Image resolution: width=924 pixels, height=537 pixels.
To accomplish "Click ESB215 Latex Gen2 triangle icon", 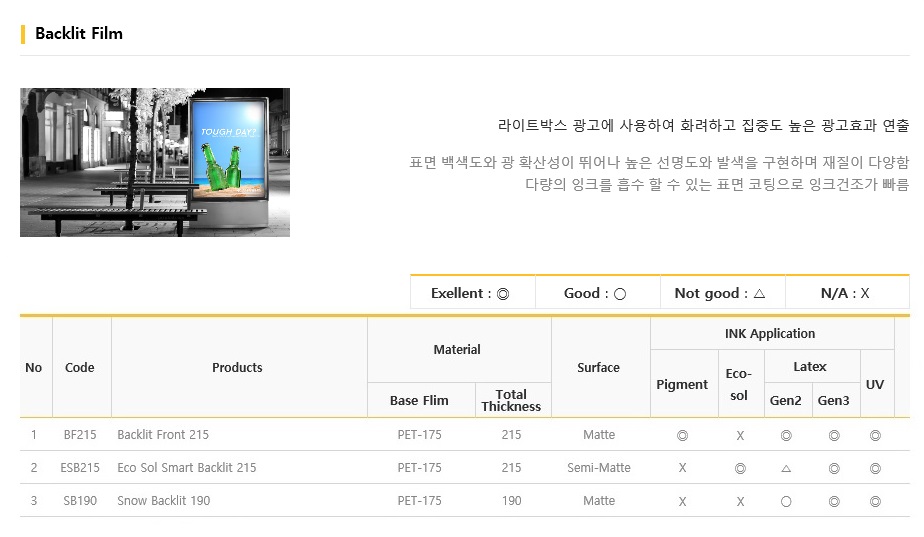I will (x=786, y=469).
